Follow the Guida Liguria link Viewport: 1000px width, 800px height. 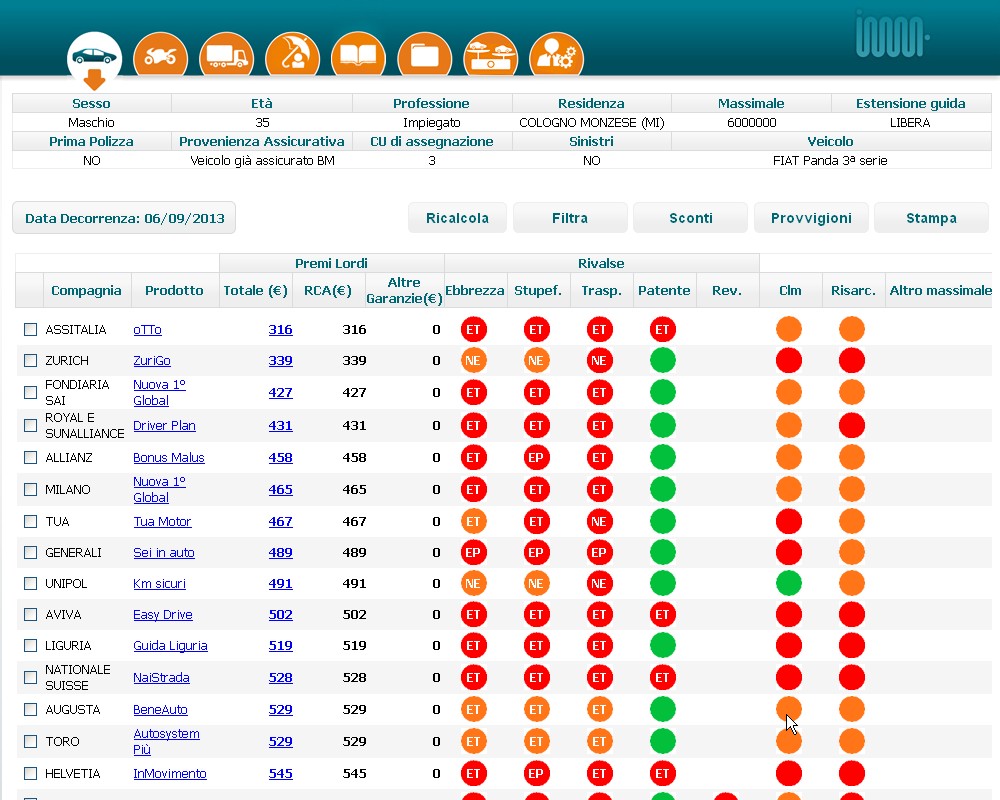tap(170, 646)
